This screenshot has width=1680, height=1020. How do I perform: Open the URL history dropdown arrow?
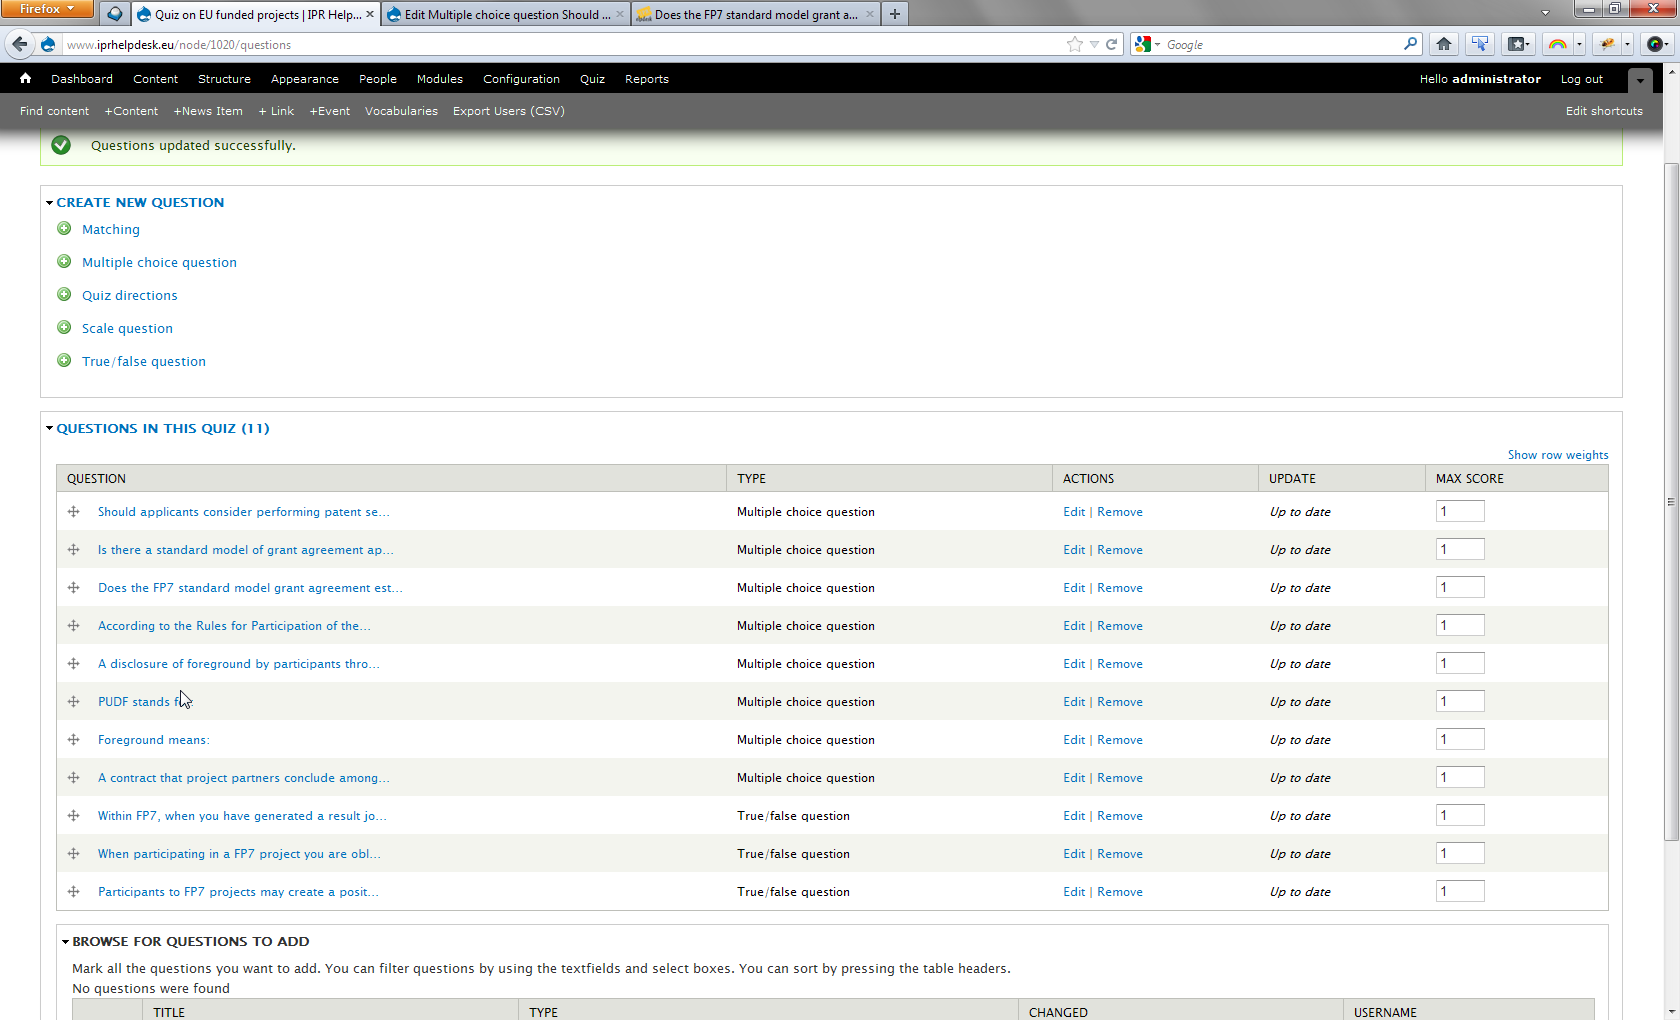[x=1094, y=44]
